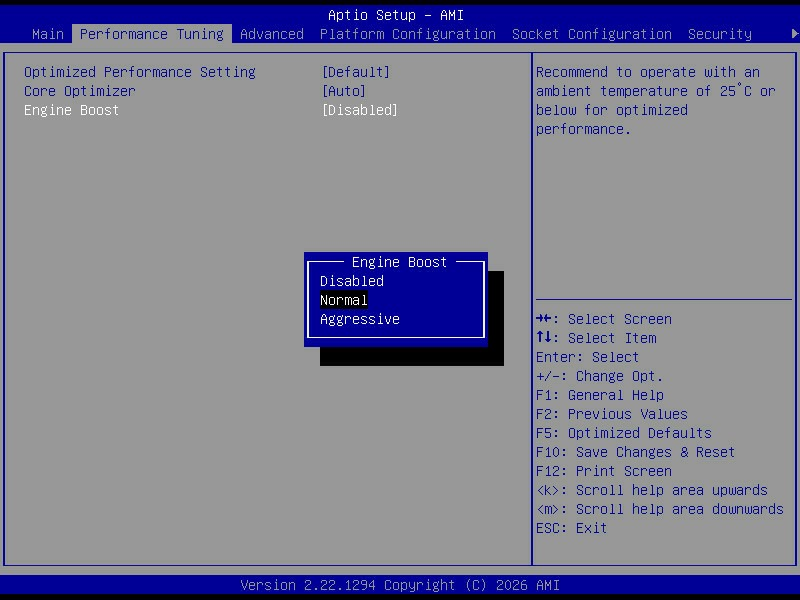Image resolution: width=800 pixels, height=600 pixels.
Task: Click the F2: Previous Values hint
Action: pos(612,414)
